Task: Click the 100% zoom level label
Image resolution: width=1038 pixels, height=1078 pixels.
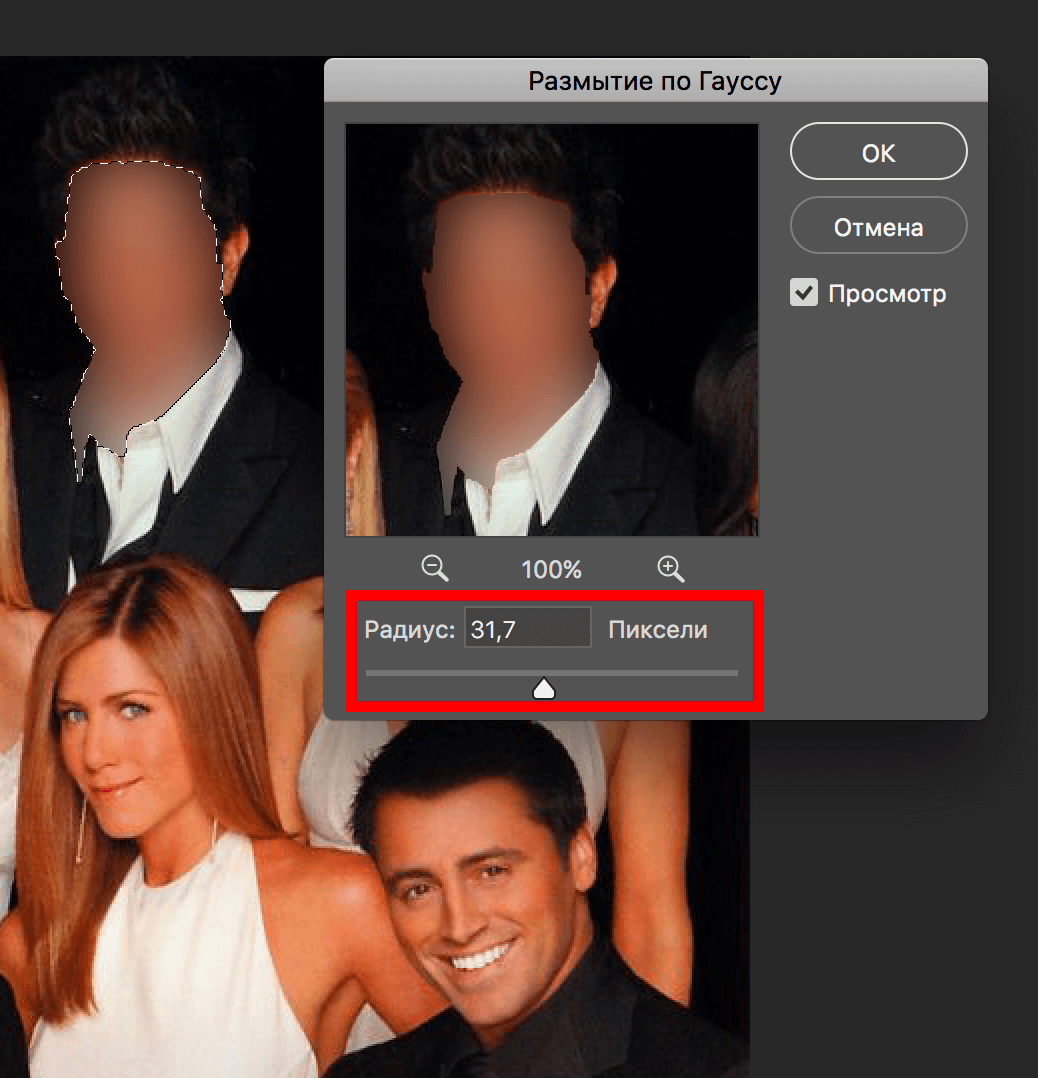Action: 551,570
